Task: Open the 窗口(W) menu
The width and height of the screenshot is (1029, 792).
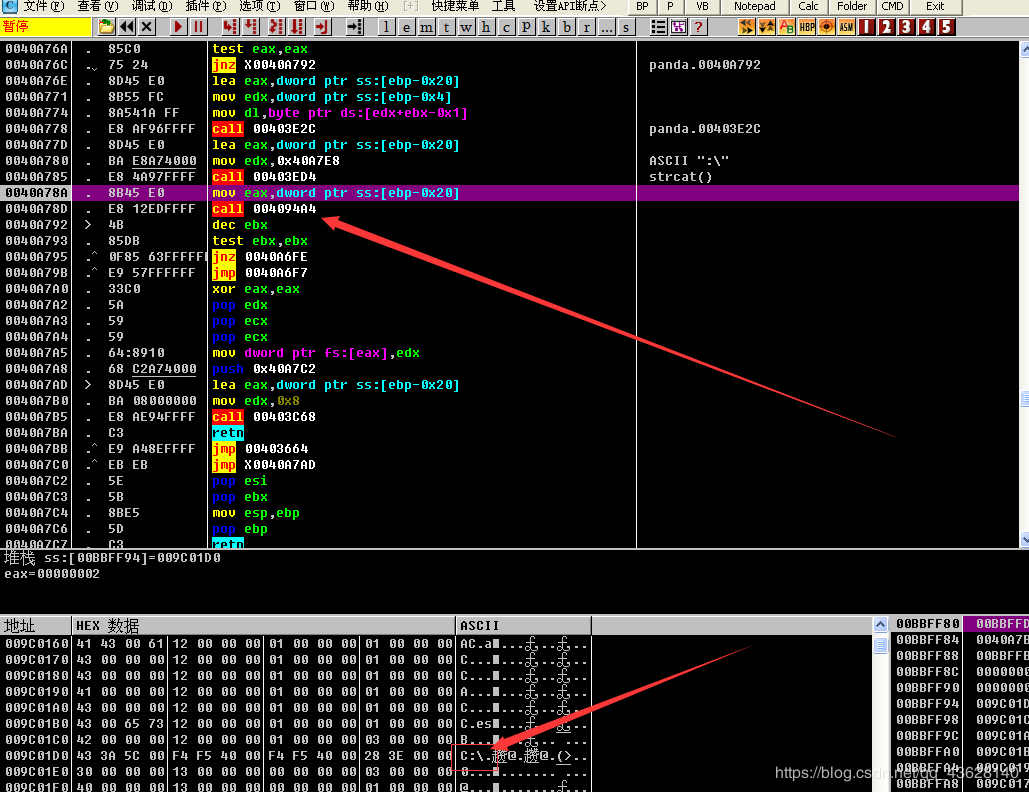Action: coord(314,7)
